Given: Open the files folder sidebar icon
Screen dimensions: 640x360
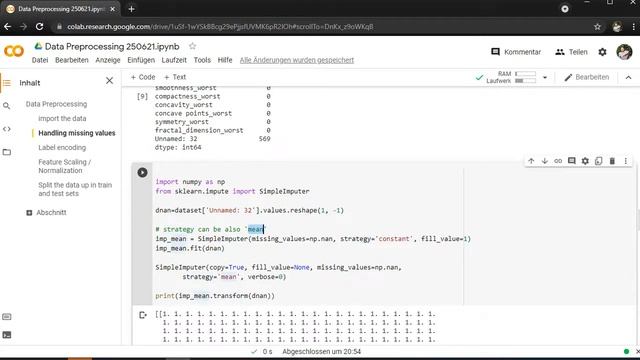Looking at the screenshot, I should click(x=7, y=152).
